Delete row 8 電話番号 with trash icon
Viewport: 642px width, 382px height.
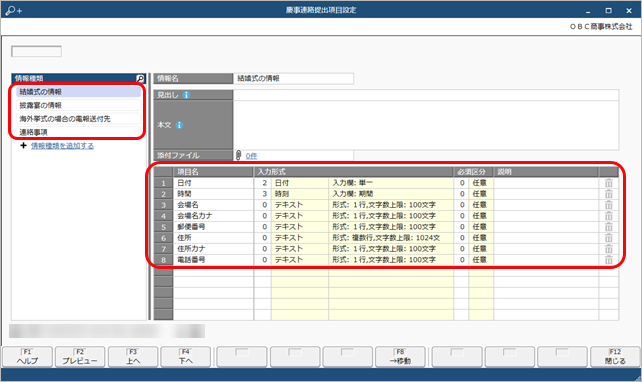(x=608, y=260)
